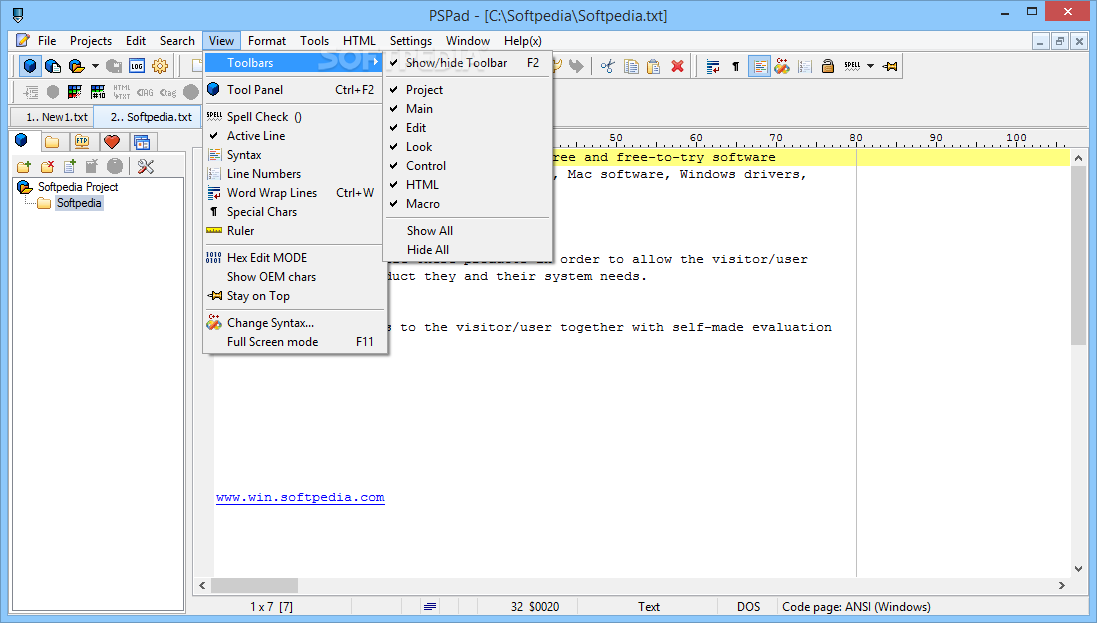Image resolution: width=1097 pixels, height=623 pixels.
Task: Switch to 2.. Softpedia.txt document tab
Action: tap(149, 117)
